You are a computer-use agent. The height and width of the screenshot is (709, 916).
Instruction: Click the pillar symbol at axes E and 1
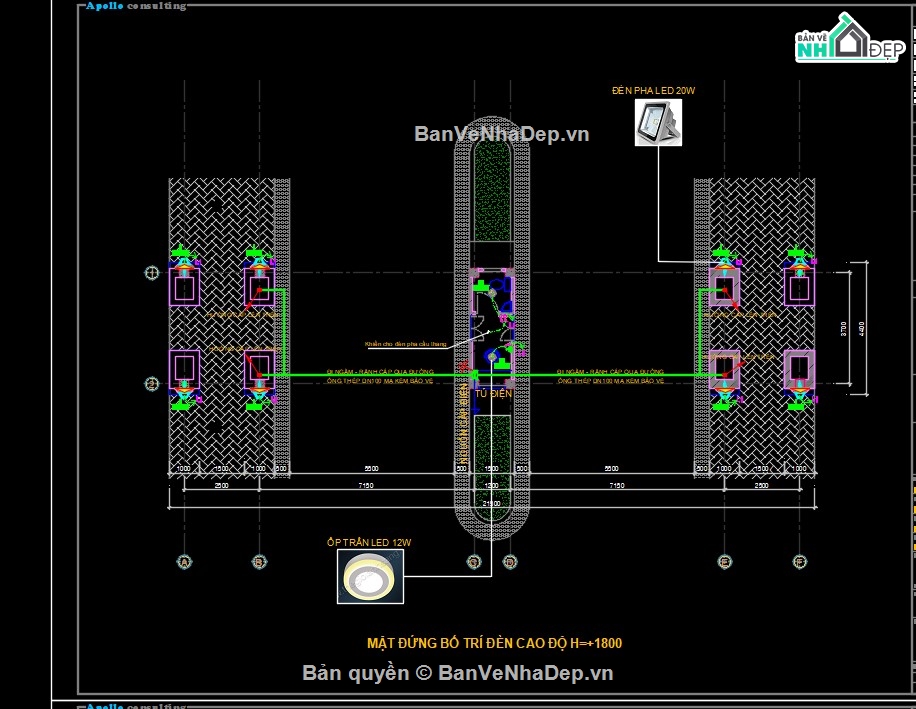(x=724, y=287)
